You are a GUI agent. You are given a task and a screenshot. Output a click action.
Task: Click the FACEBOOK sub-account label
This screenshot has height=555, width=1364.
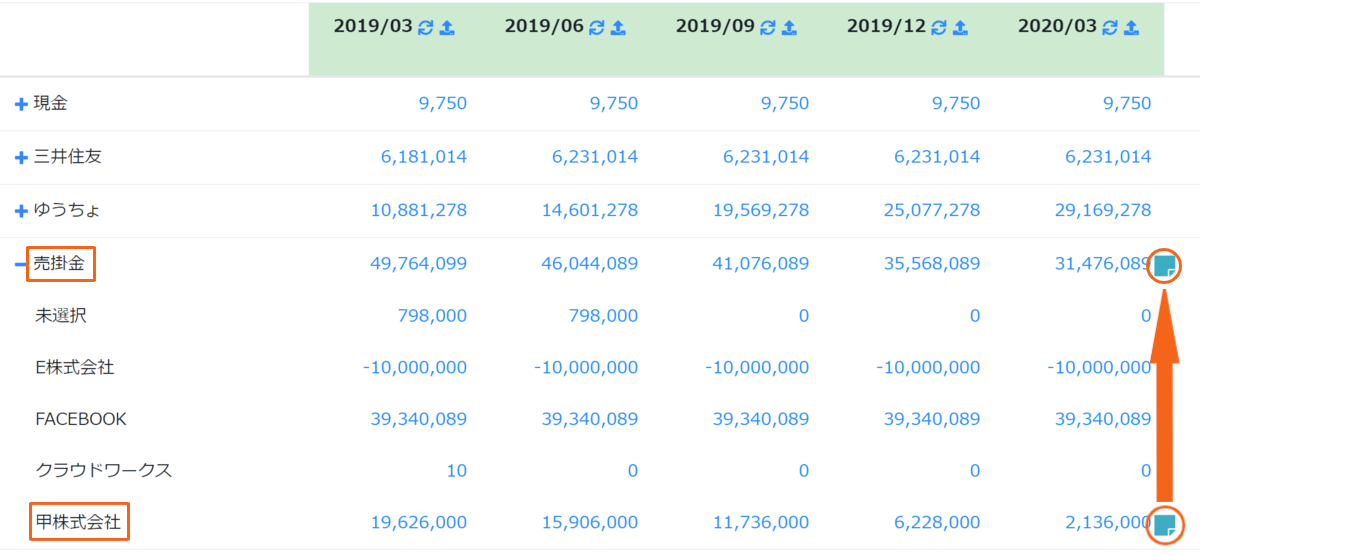pos(81,419)
